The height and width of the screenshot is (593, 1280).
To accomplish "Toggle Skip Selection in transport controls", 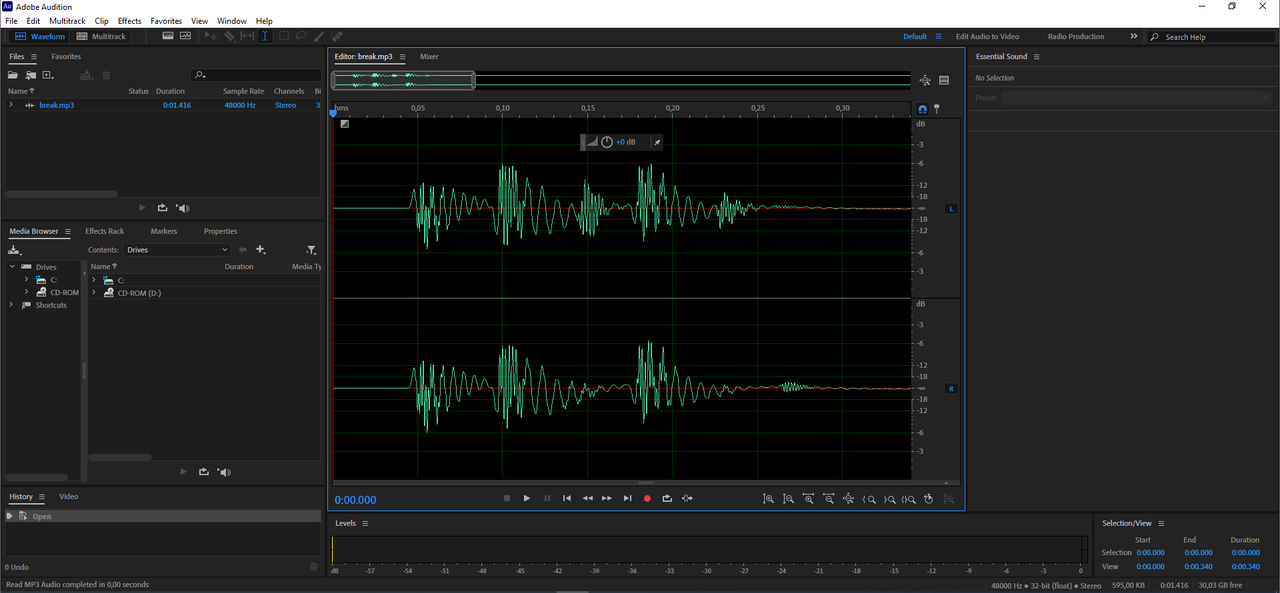I will tap(687, 498).
